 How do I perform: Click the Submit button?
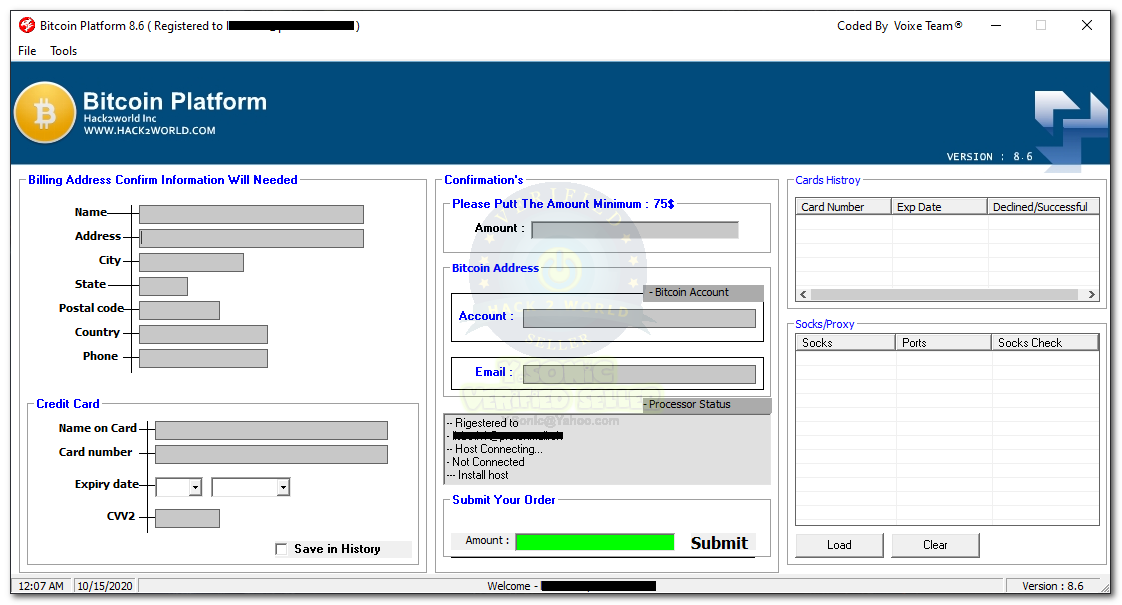[718, 543]
